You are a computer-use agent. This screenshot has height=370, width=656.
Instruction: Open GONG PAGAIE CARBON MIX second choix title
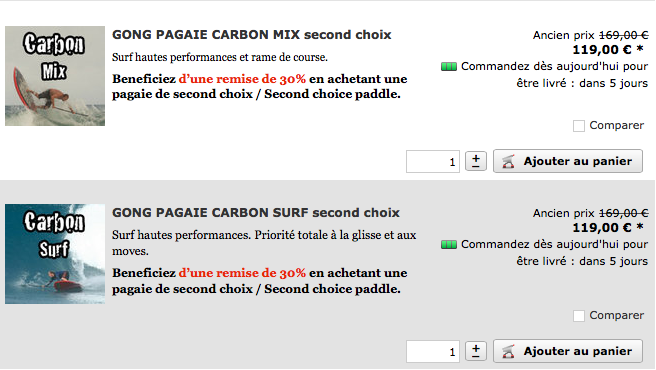(251, 35)
